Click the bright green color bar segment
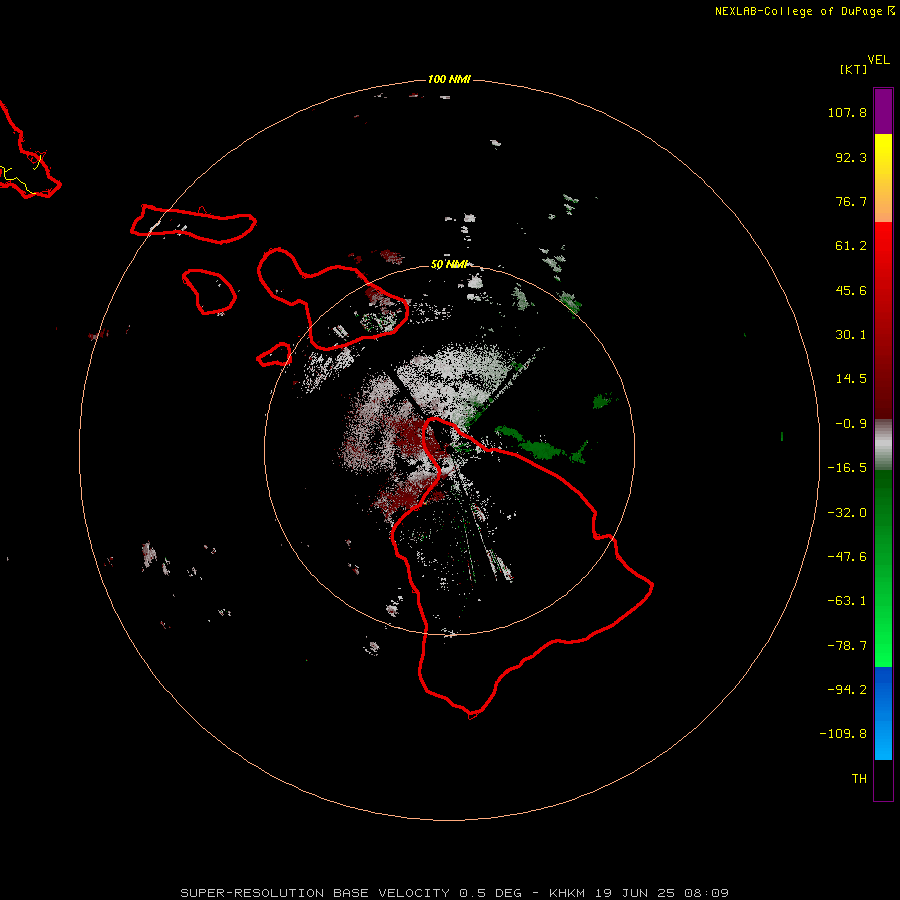900x900 pixels. [x=883, y=568]
